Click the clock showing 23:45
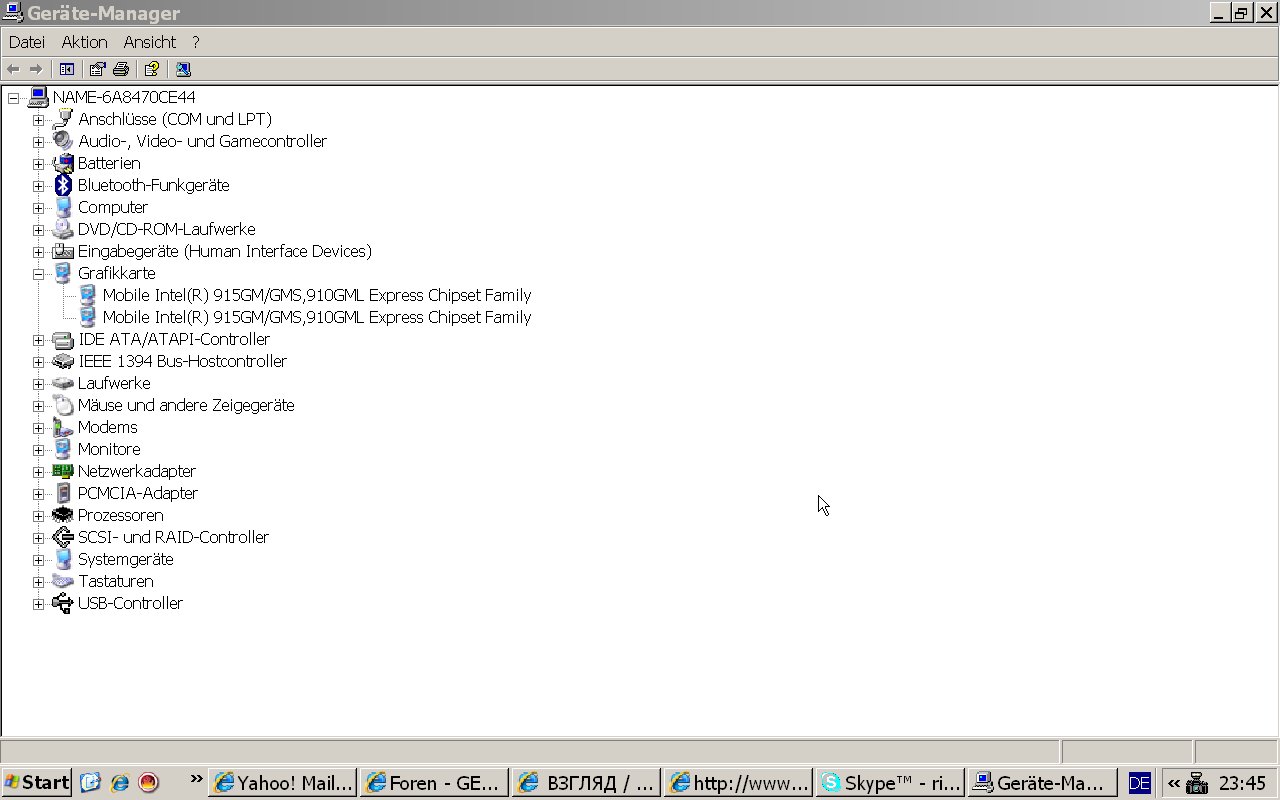This screenshot has height=800, width=1280. [1242, 783]
